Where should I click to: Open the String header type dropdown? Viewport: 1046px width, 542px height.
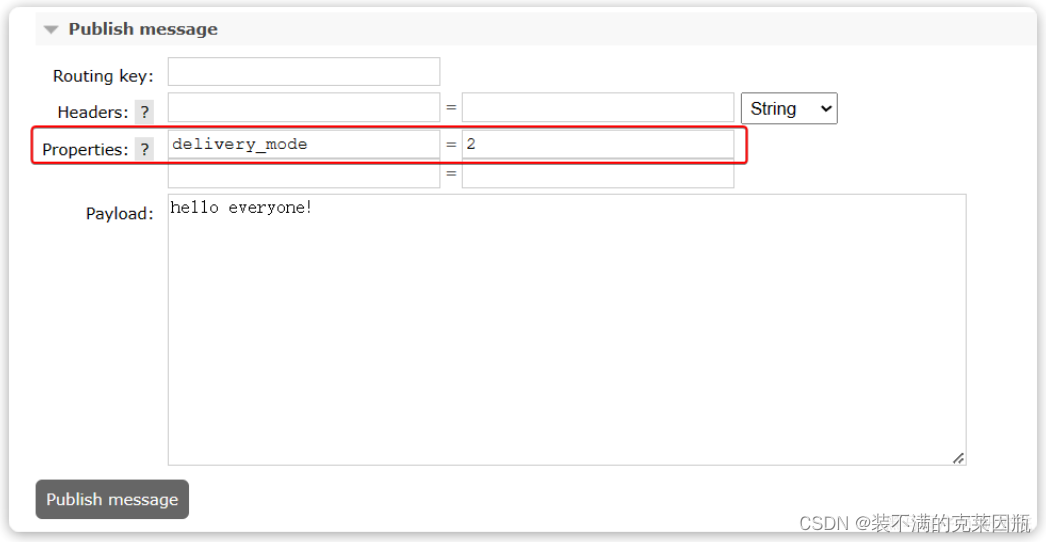click(x=788, y=109)
